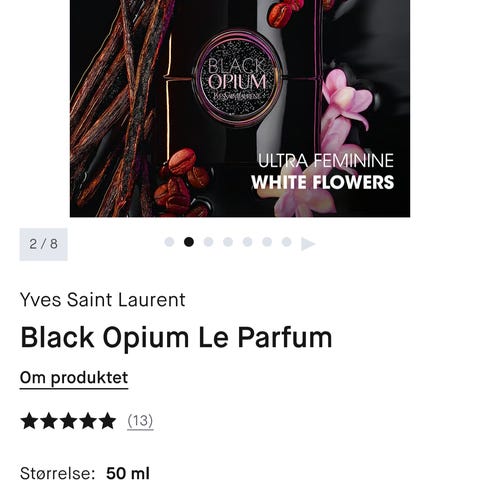
Task: Click the WHITE FLOWERS image caption
Action: tap(323, 182)
